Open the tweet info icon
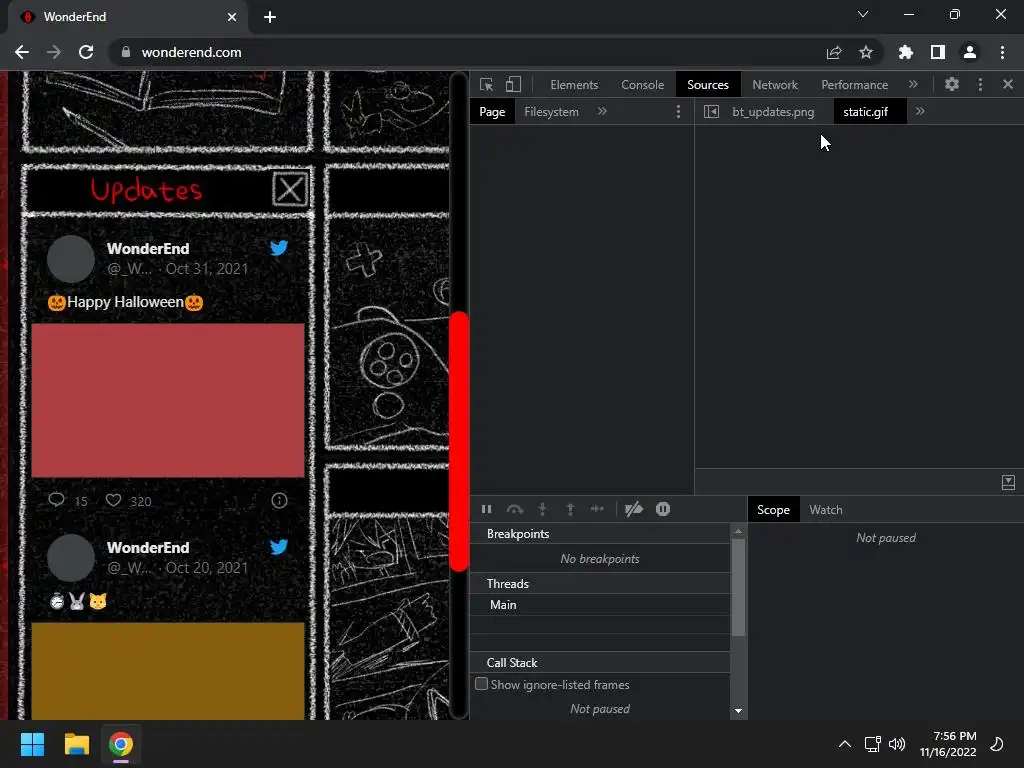The image size is (1024, 768). [279, 501]
